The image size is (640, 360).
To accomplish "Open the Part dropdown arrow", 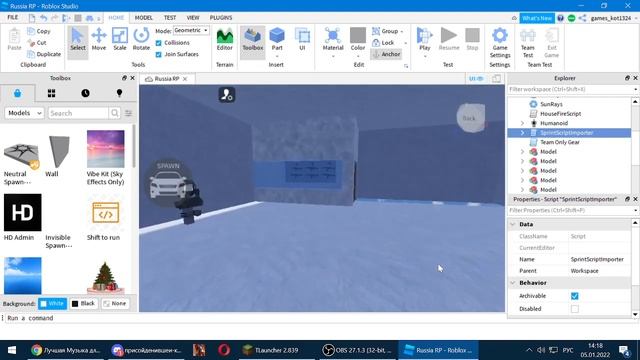I will [277, 56].
